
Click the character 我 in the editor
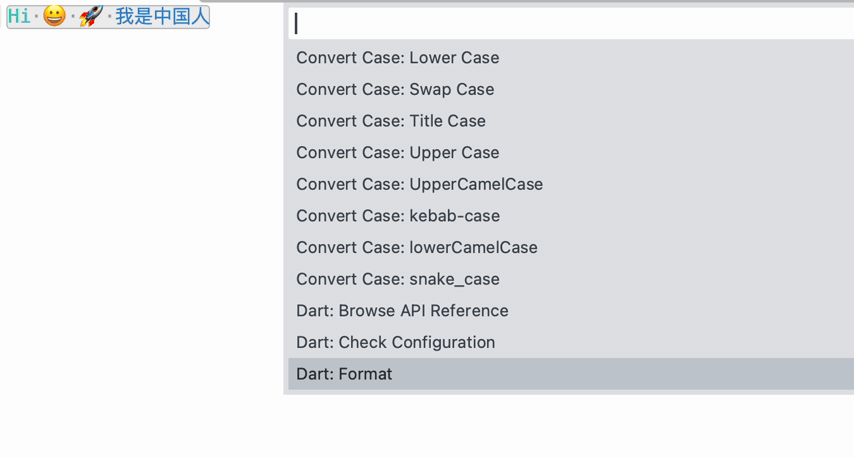[x=124, y=16]
